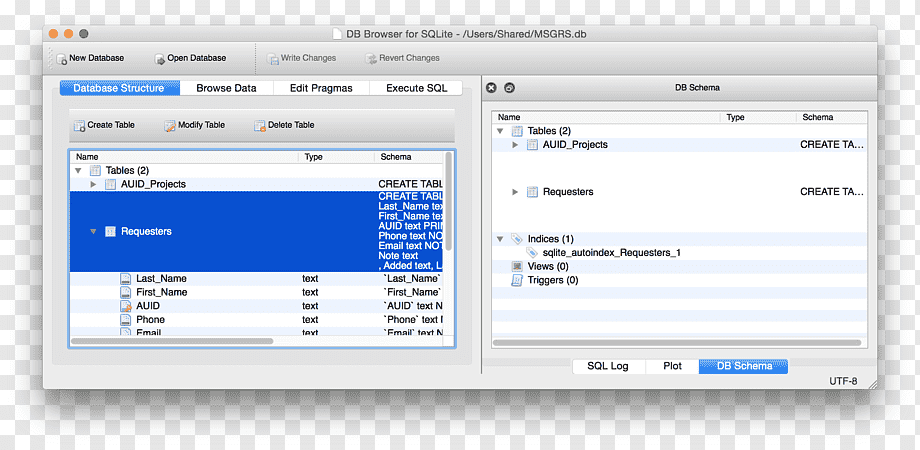The width and height of the screenshot is (920, 450).
Task: Switch to Database Structure tab
Action: click(x=120, y=88)
